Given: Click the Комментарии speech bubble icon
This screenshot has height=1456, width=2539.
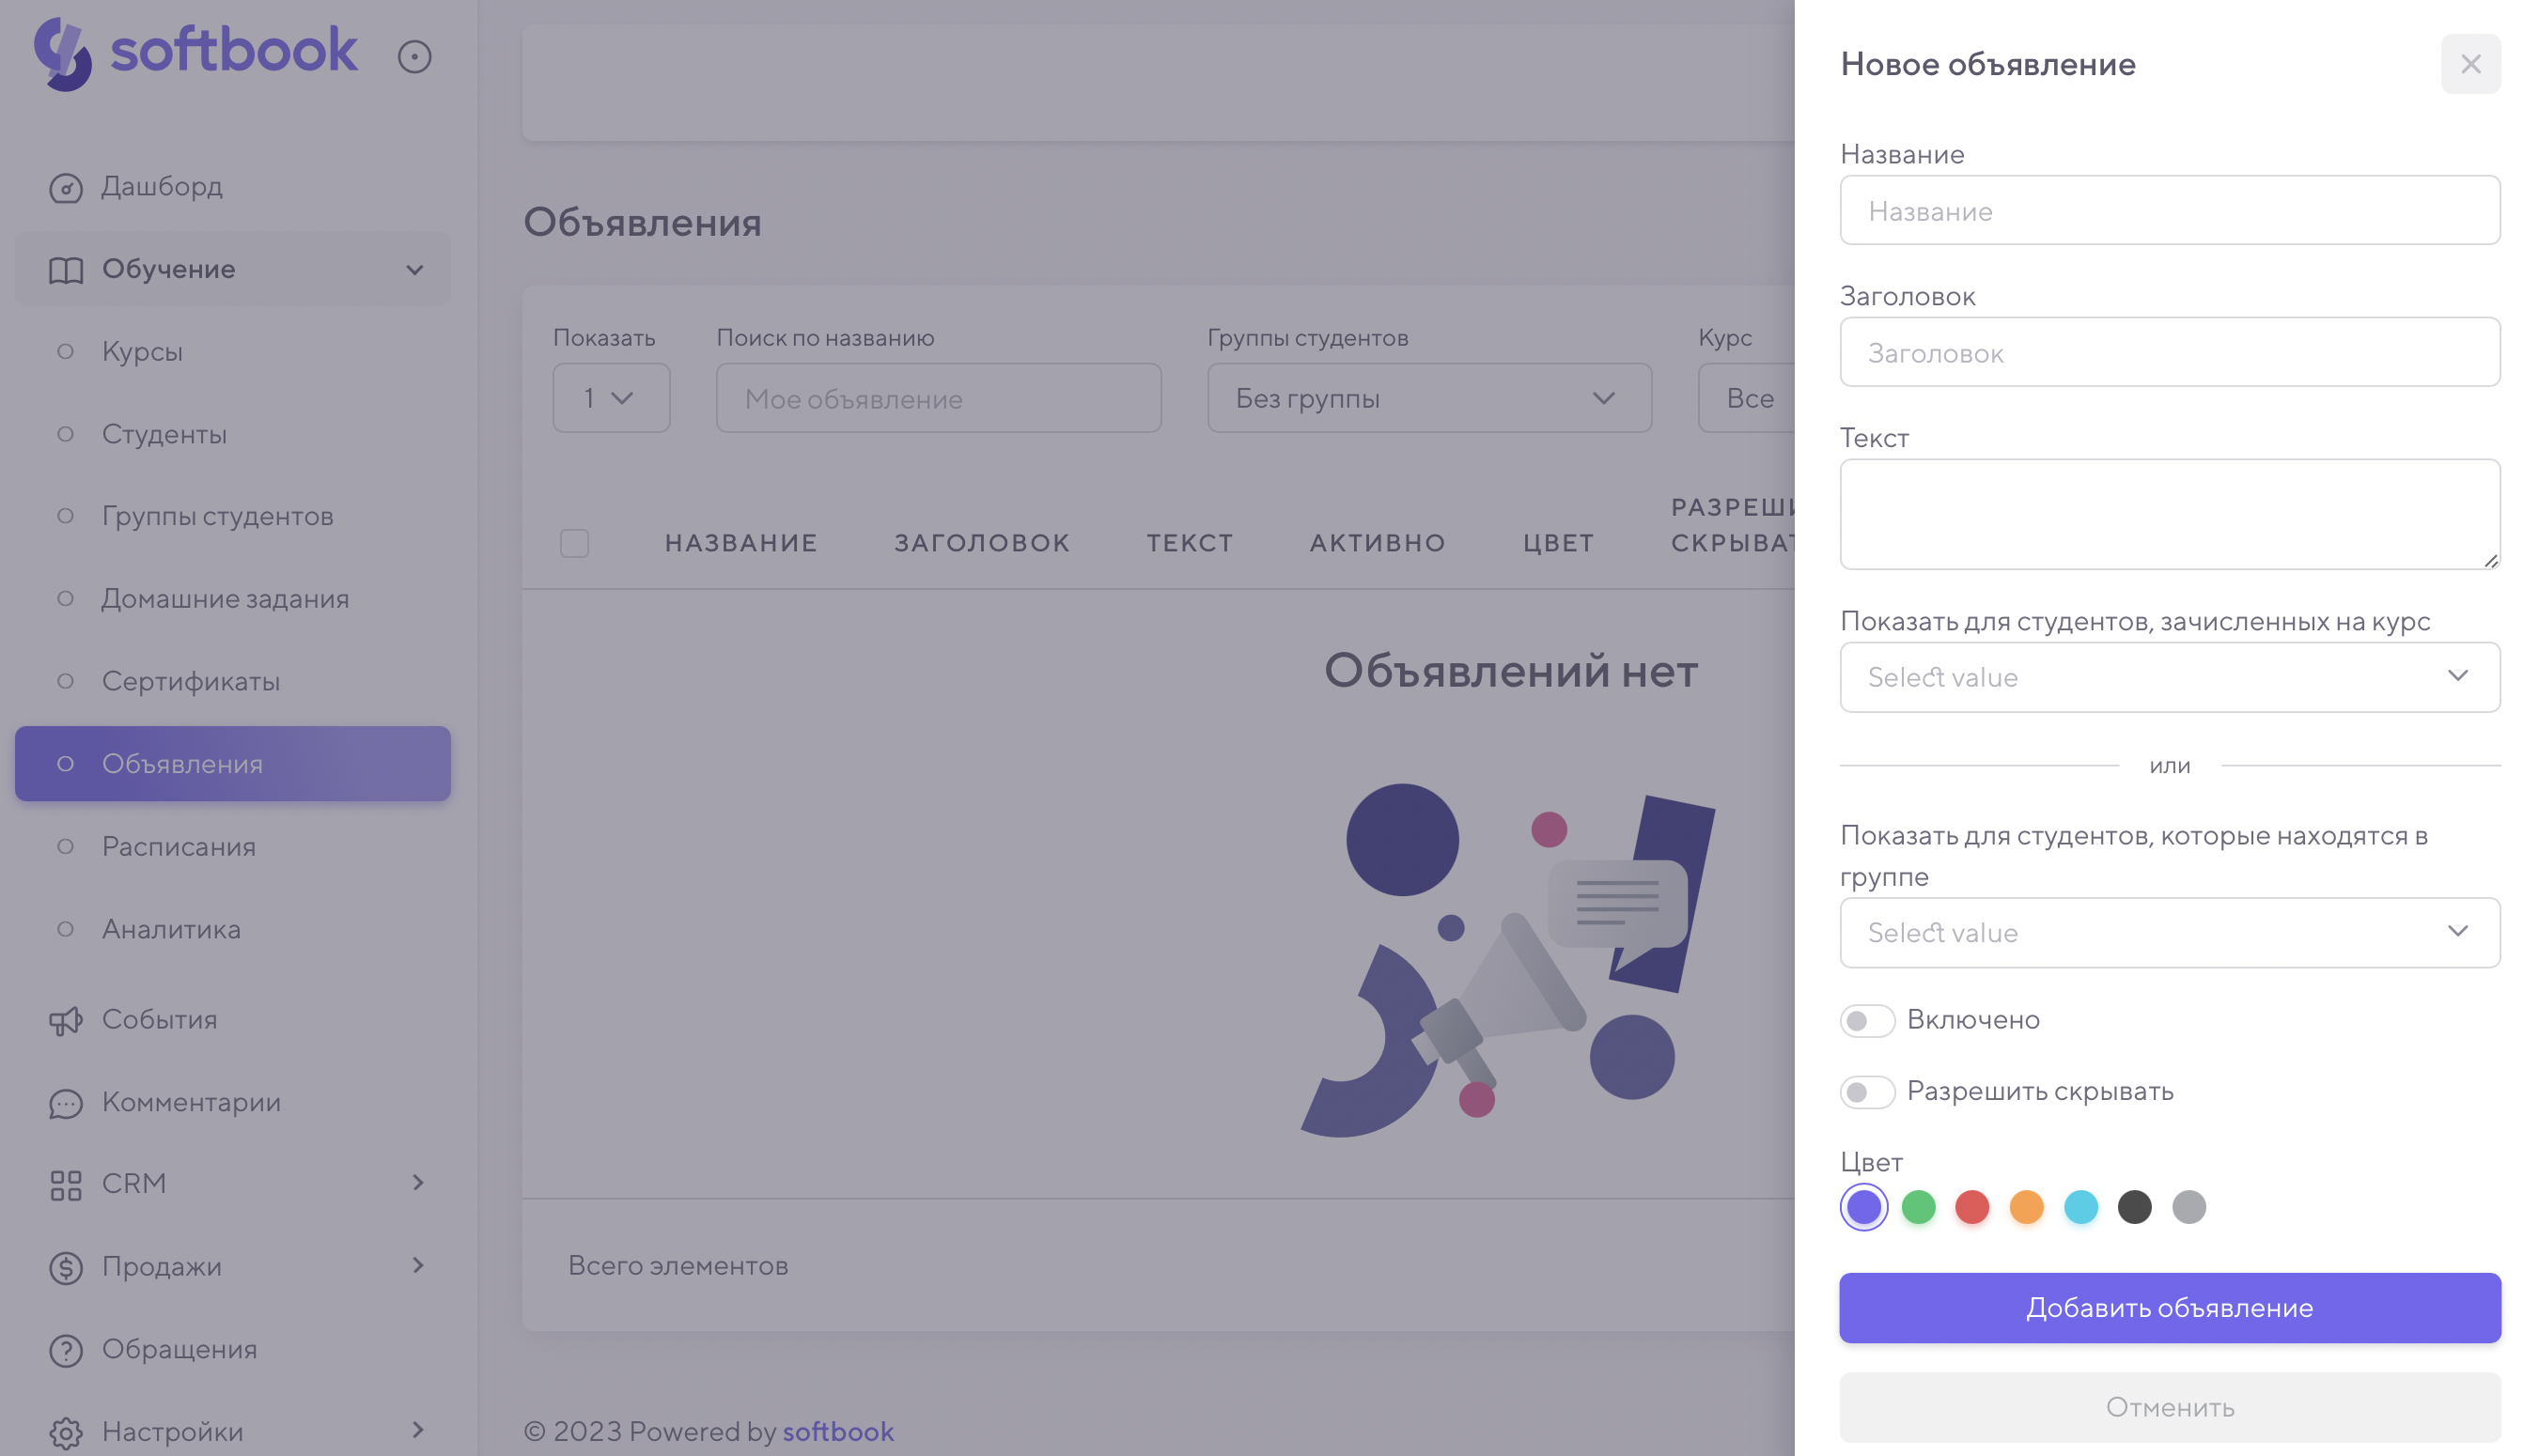Looking at the screenshot, I should coord(66,1103).
